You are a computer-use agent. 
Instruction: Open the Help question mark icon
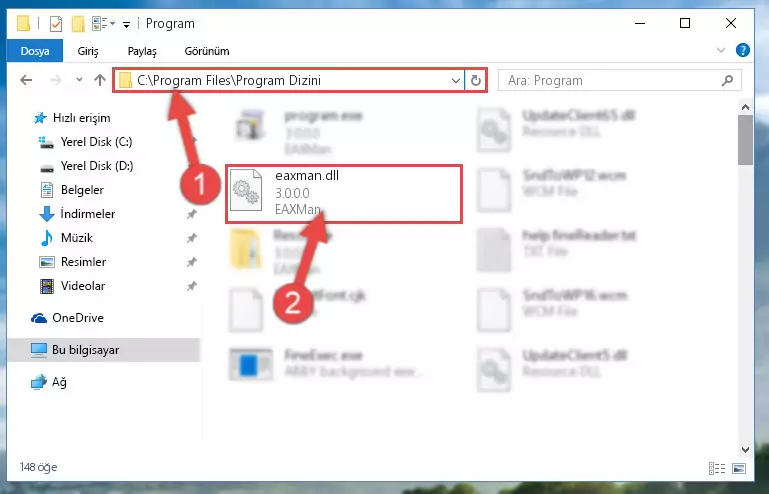[743, 50]
